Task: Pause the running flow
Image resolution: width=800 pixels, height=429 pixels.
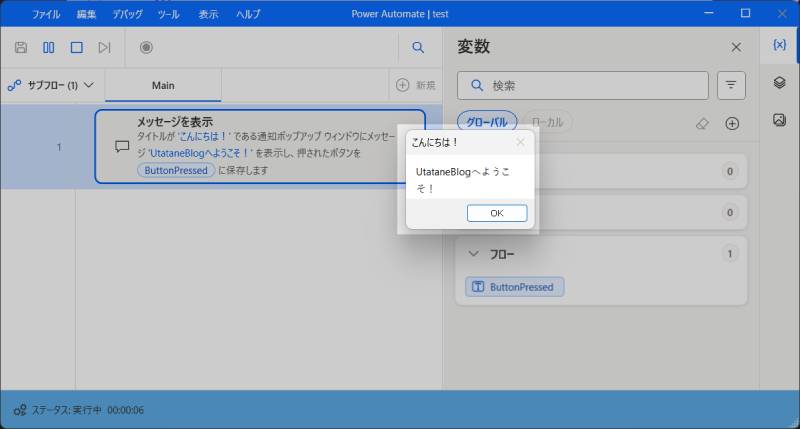Action: point(48,47)
